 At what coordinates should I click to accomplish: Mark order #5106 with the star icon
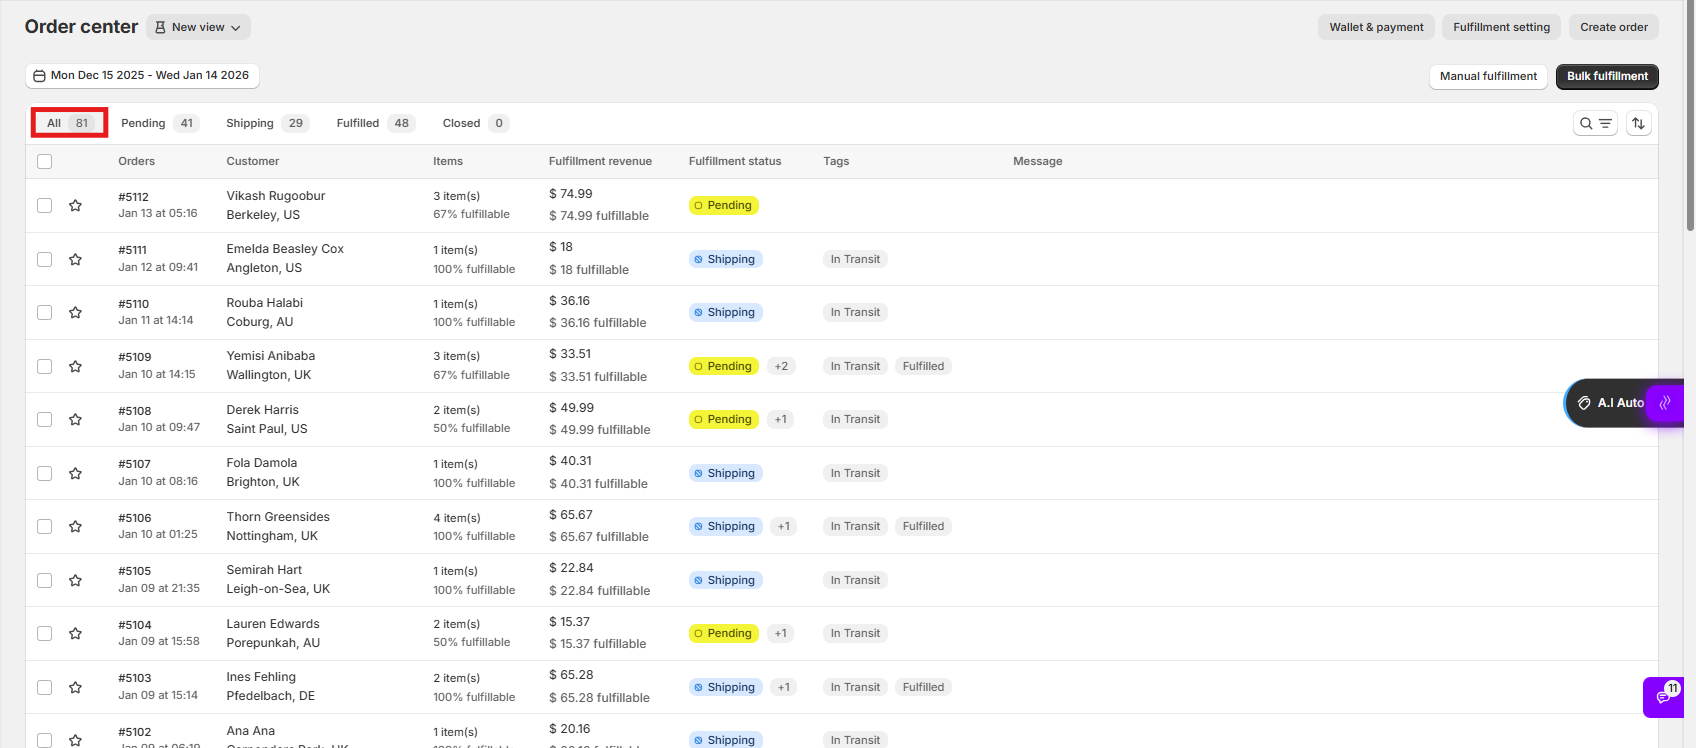(75, 526)
